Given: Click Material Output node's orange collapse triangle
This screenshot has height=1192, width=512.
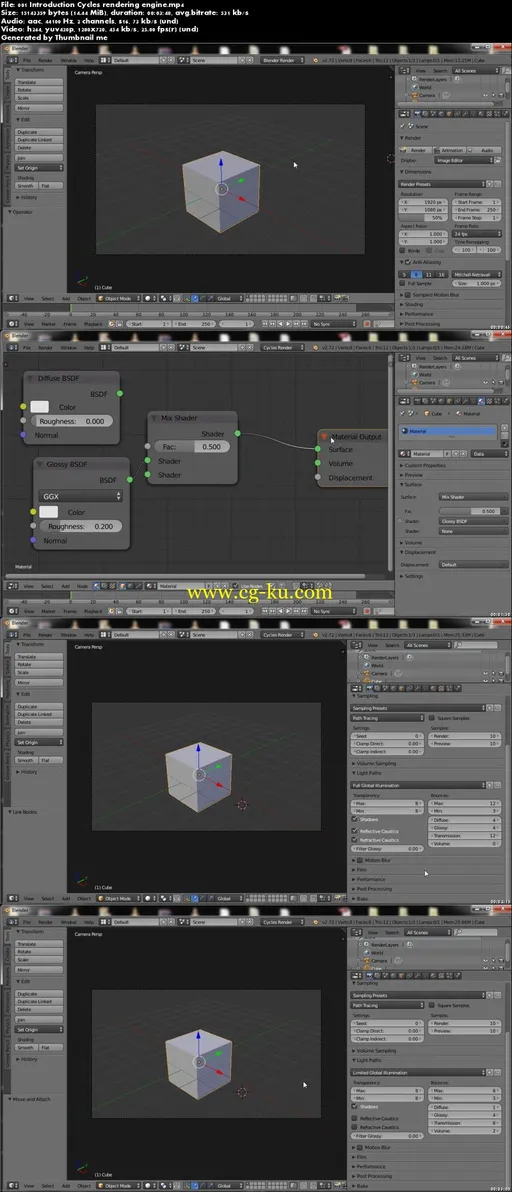Looking at the screenshot, I should [x=324, y=436].
